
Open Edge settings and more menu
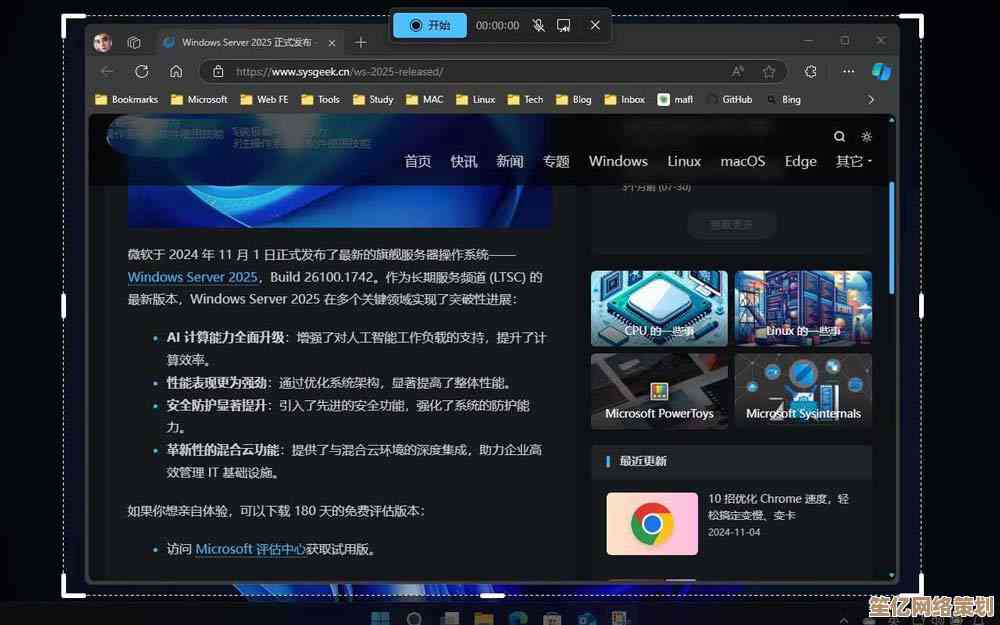click(848, 71)
